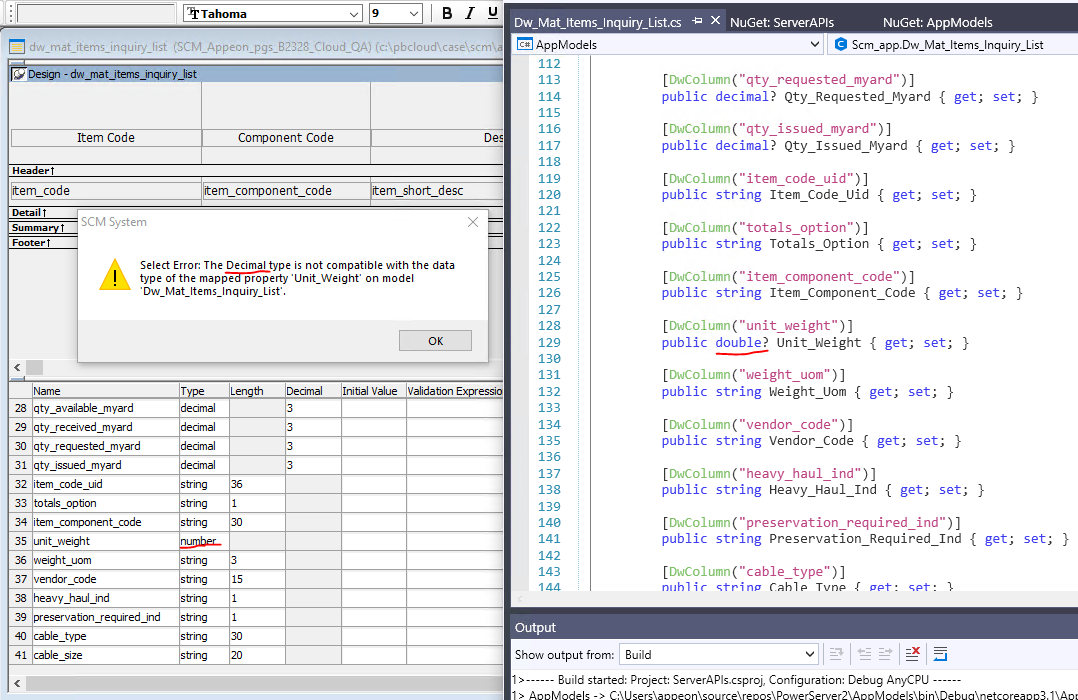Click the go to previous message icon
Screen dimensions: 1078x700
tap(867, 655)
